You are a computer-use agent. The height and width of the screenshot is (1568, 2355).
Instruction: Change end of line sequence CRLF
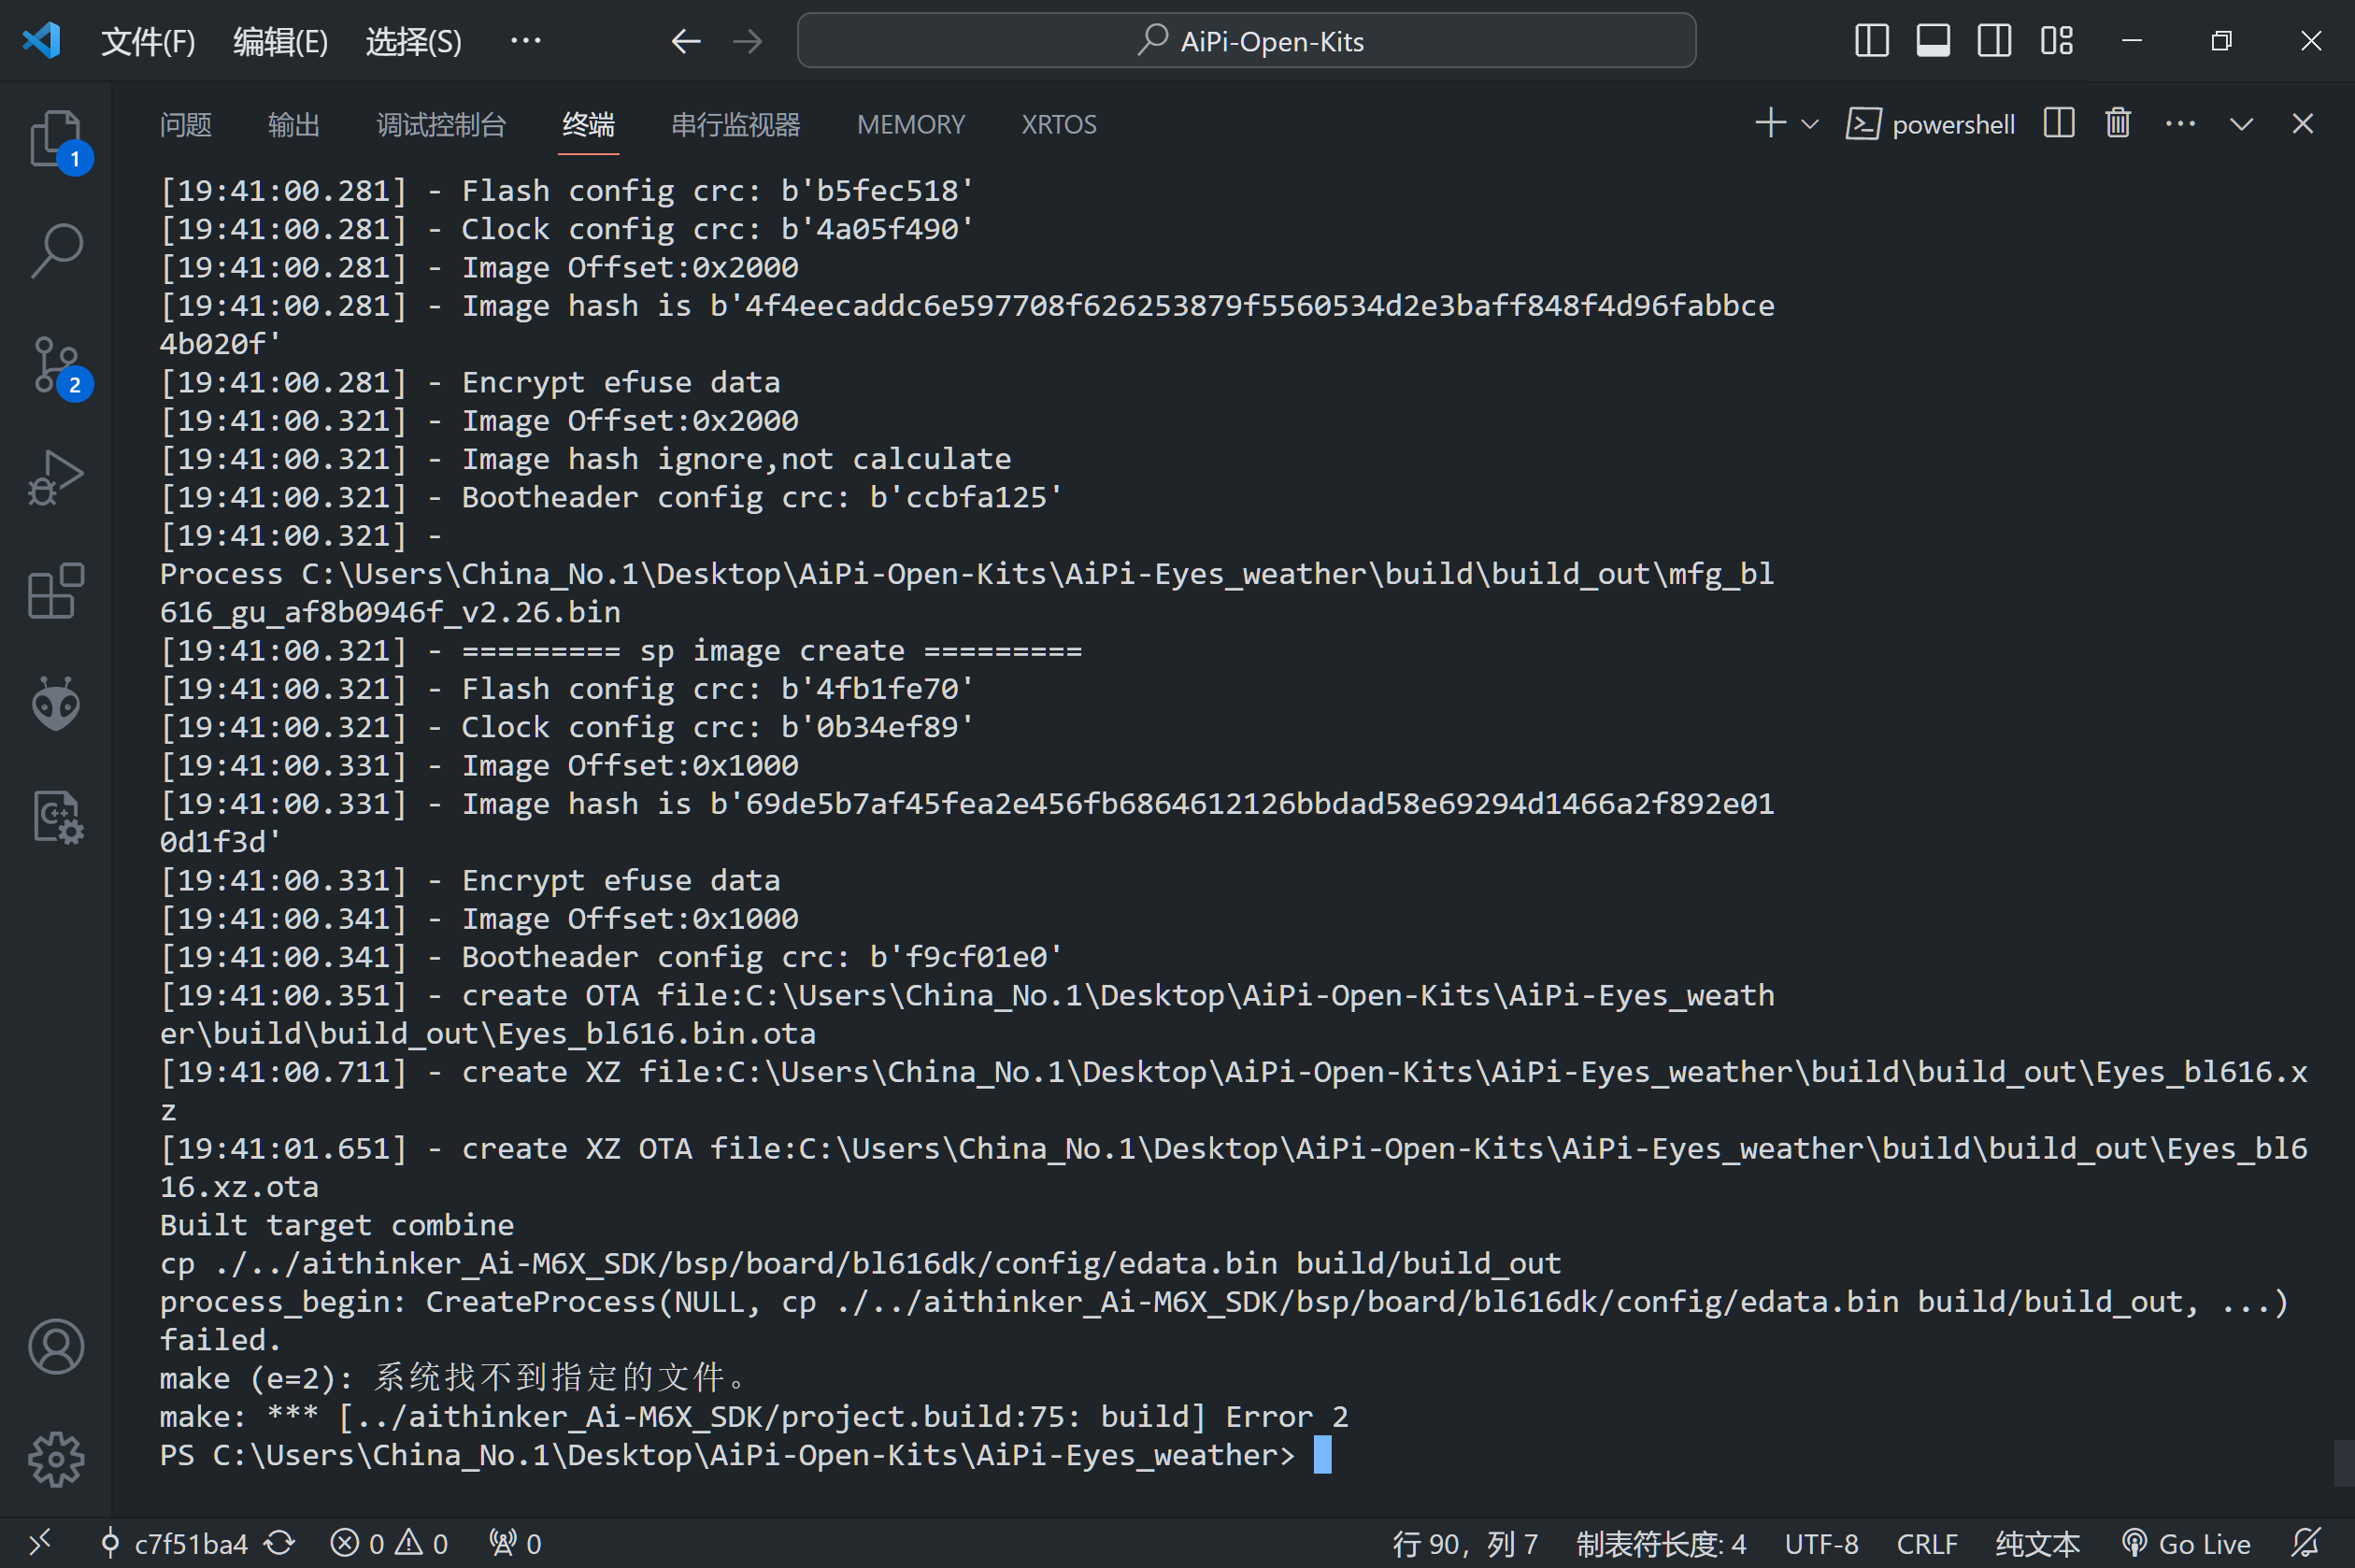pyautogui.click(x=1926, y=1543)
